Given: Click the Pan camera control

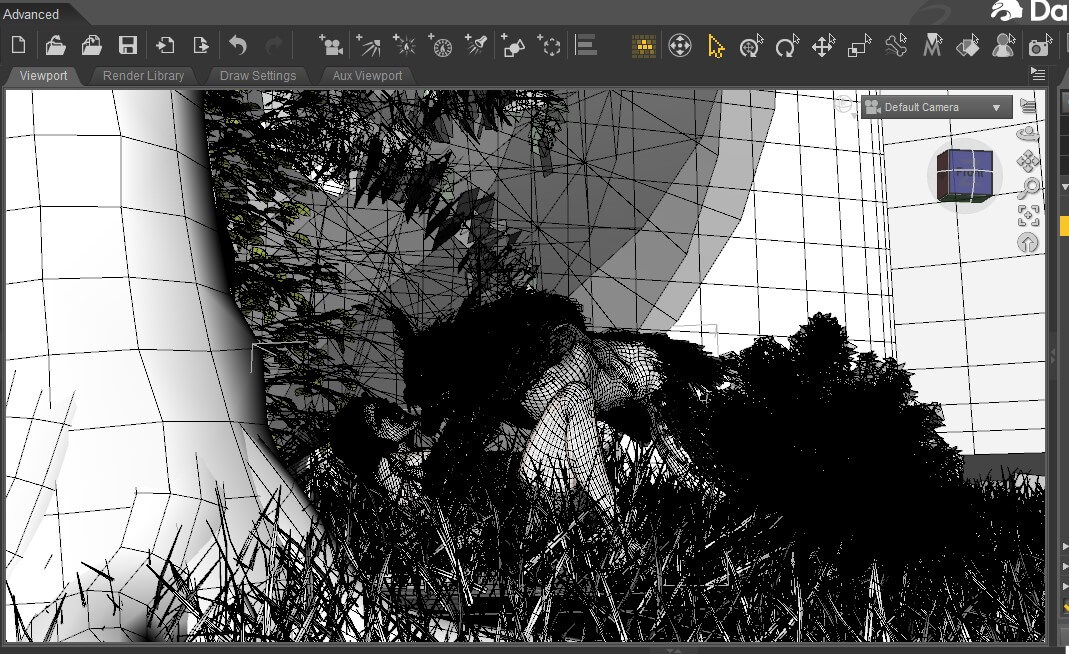Looking at the screenshot, I should pyautogui.click(x=1028, y=162).
